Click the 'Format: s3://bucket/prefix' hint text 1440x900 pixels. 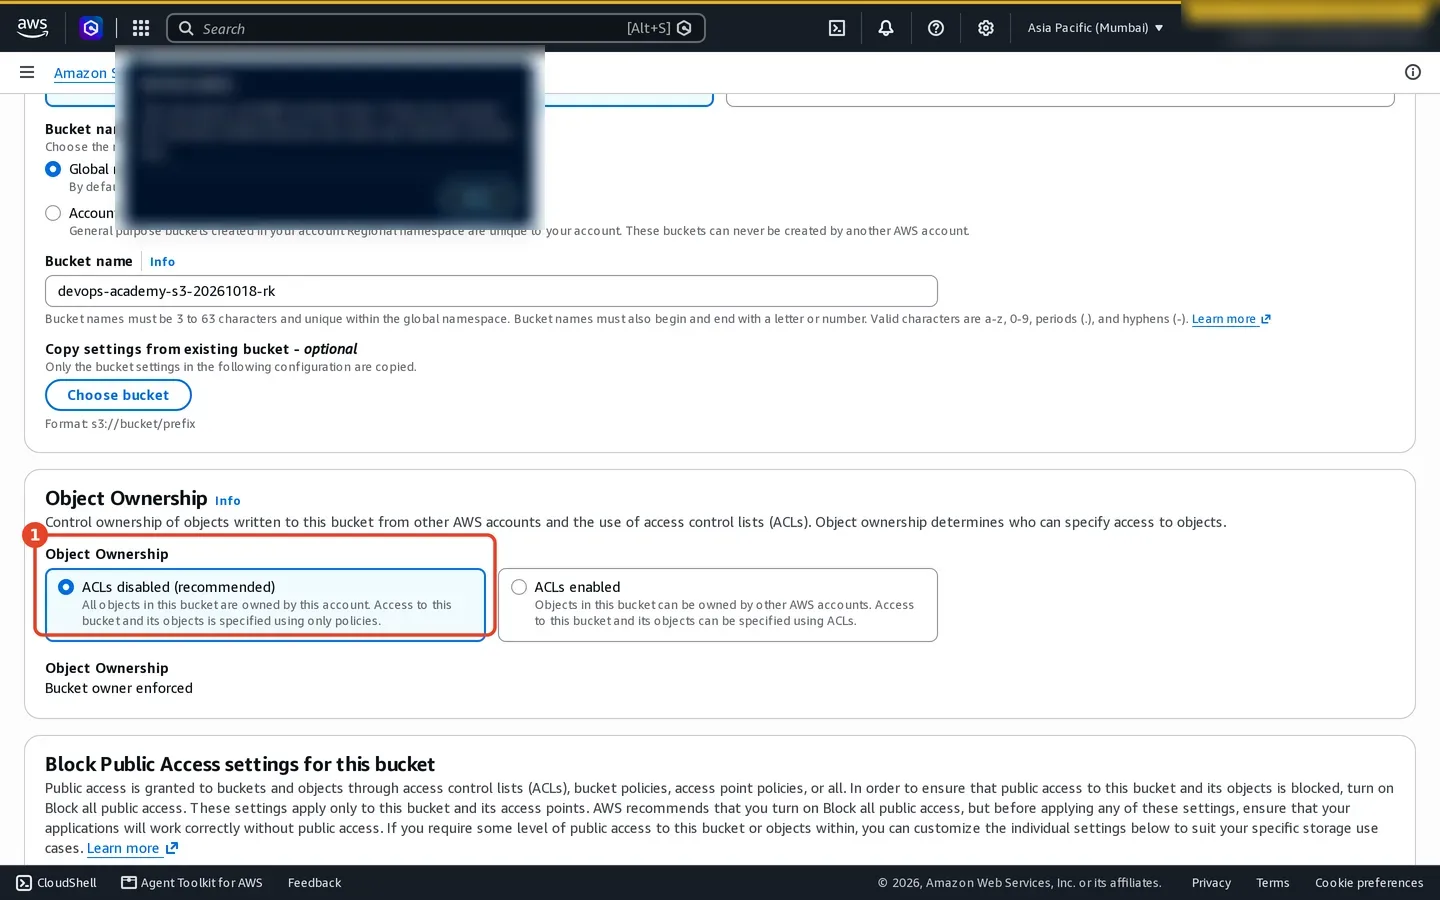[120, 424]
